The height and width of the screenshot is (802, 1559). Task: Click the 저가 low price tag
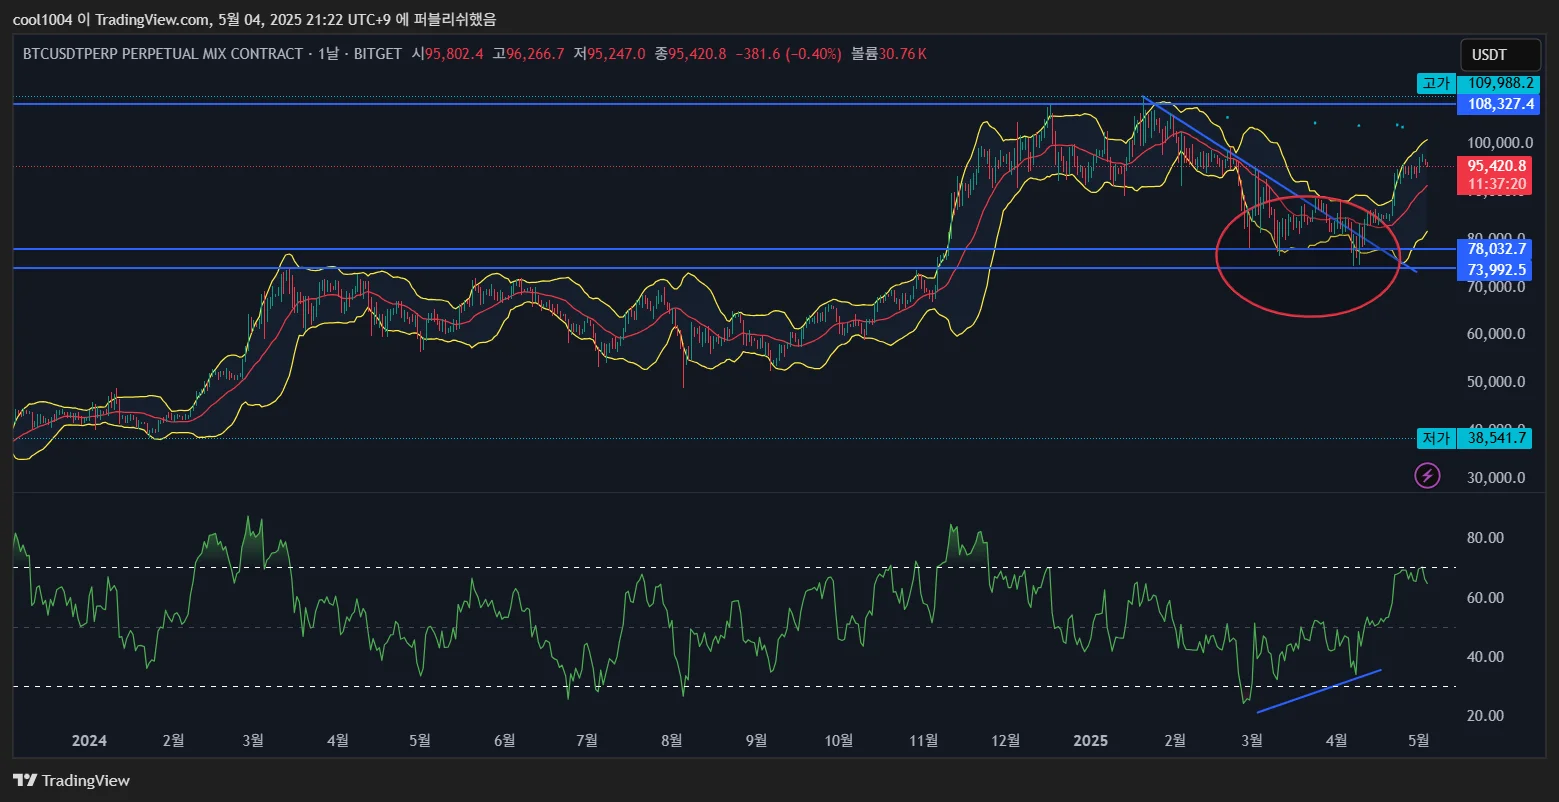pyautogui.click(x=1436, y=438)
